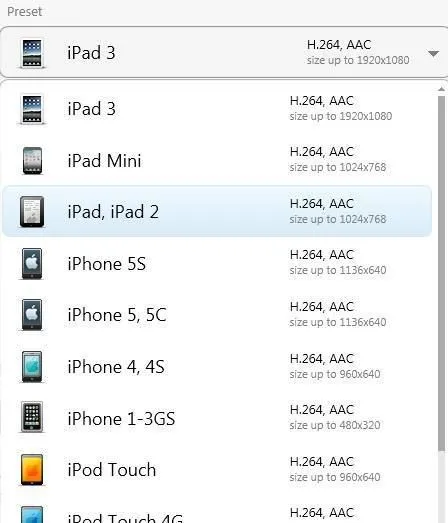Select the iPad Mini preset
Viewport: 448px width, 523px height.
coord(217,160)
